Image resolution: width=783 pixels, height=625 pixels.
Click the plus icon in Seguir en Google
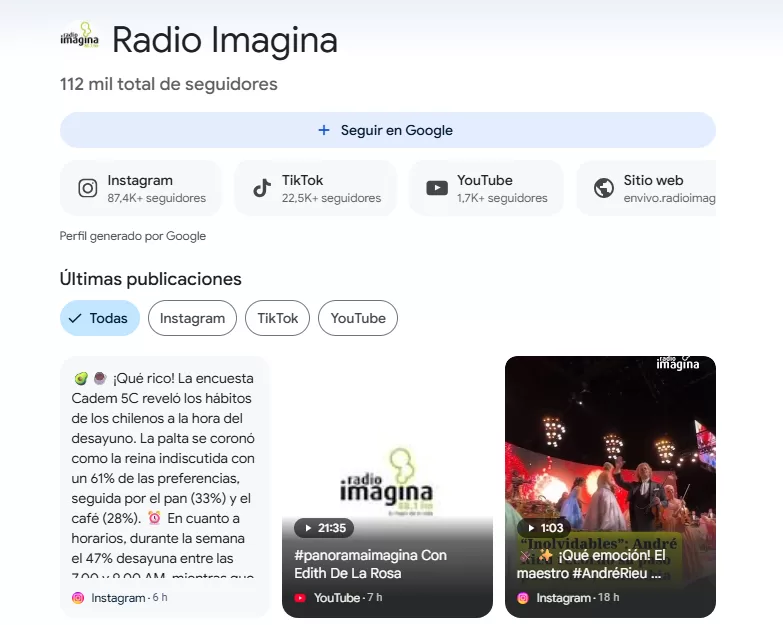323,130
